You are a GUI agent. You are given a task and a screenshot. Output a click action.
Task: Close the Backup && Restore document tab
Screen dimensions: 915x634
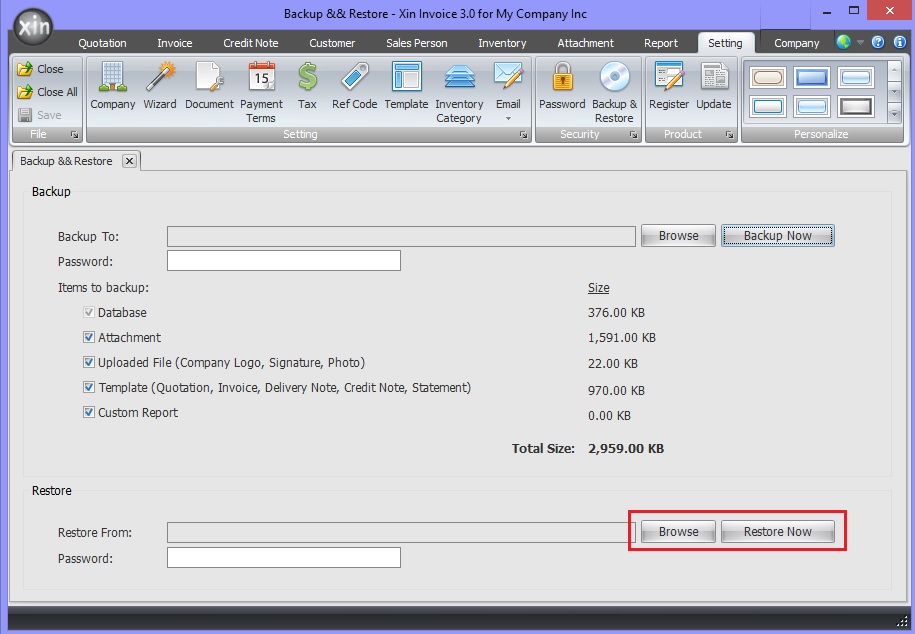(130, 161)
